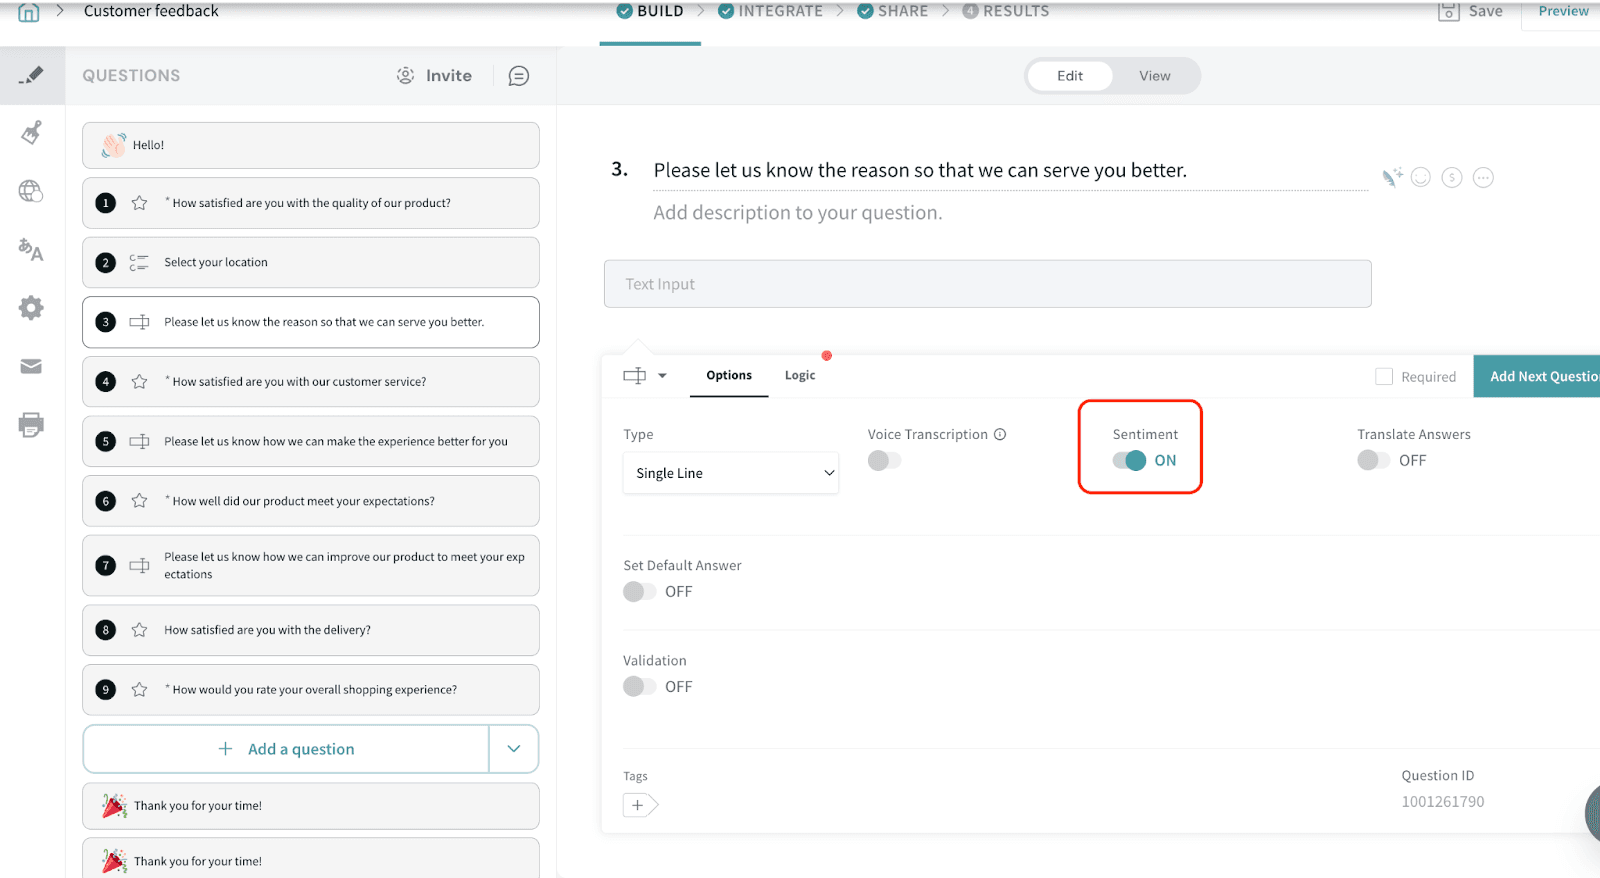Click the Text Input field
1600x878 pixels.
[987, 284]
